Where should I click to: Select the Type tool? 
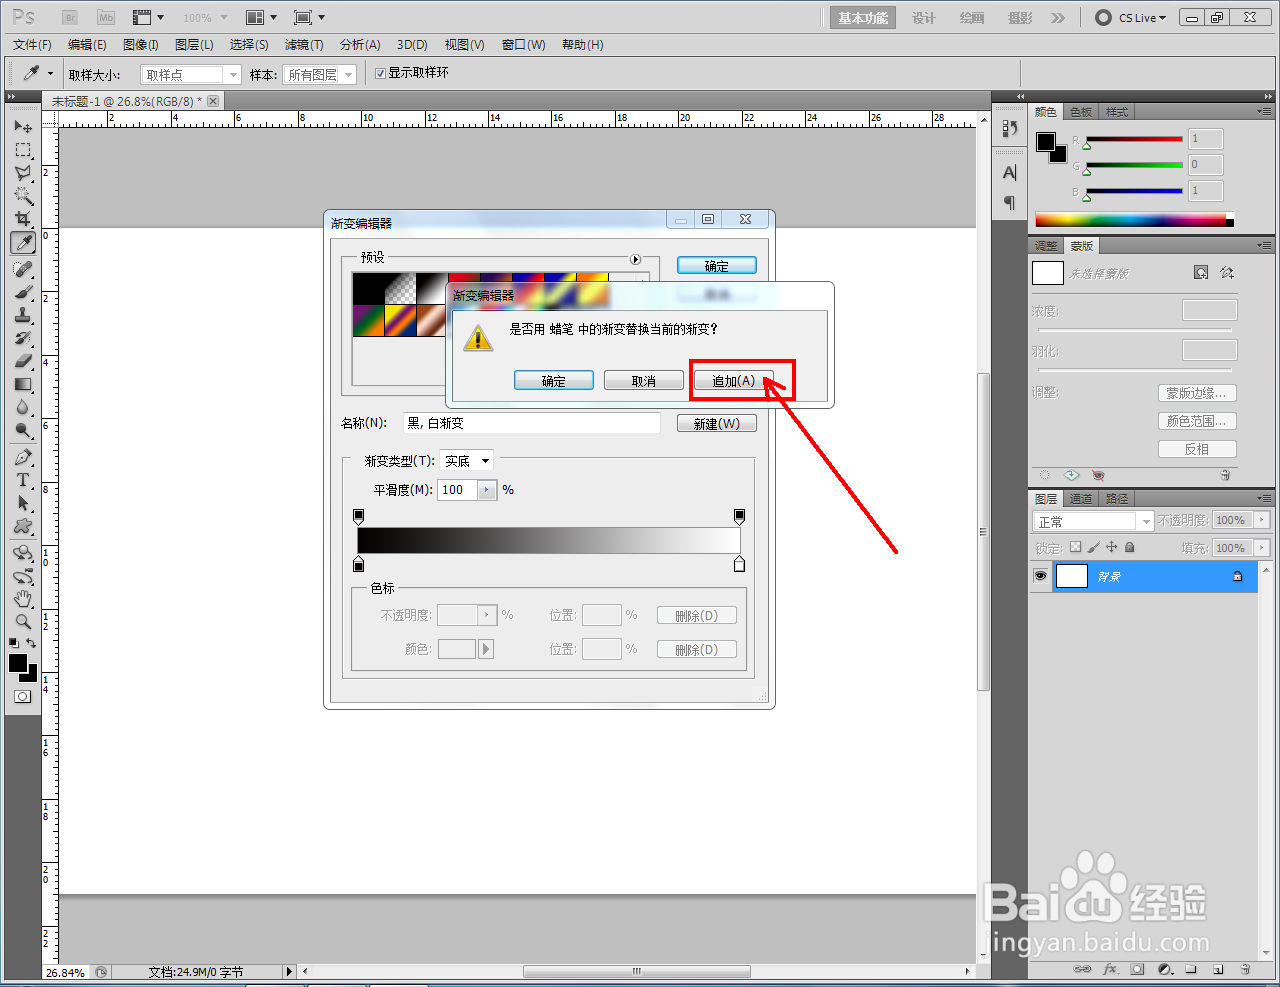(23, 480)
